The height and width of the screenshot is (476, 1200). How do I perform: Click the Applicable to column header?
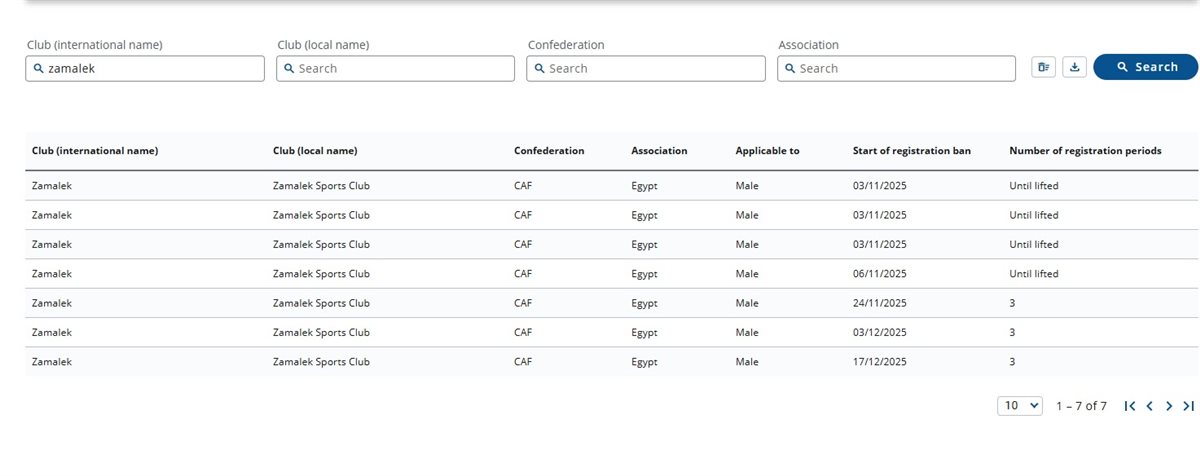point(767,151)
